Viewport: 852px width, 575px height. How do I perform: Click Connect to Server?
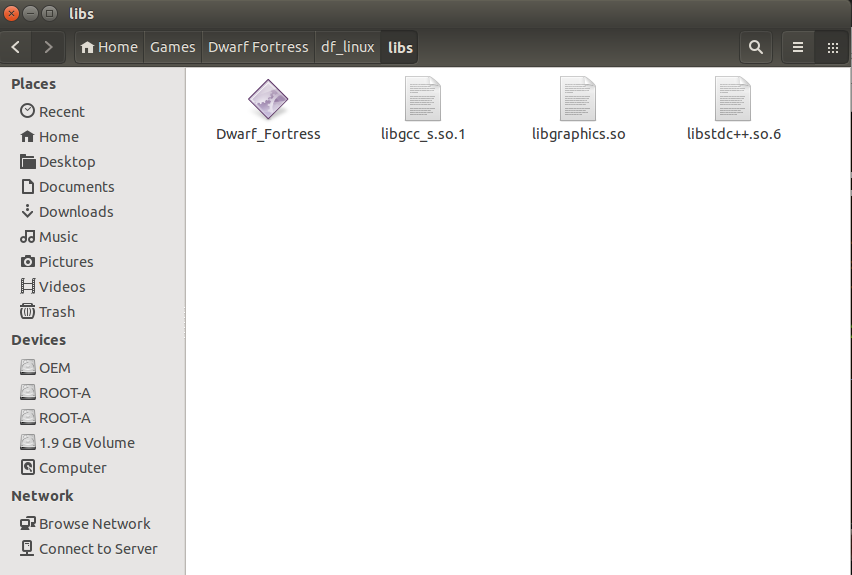click(98, 549)
